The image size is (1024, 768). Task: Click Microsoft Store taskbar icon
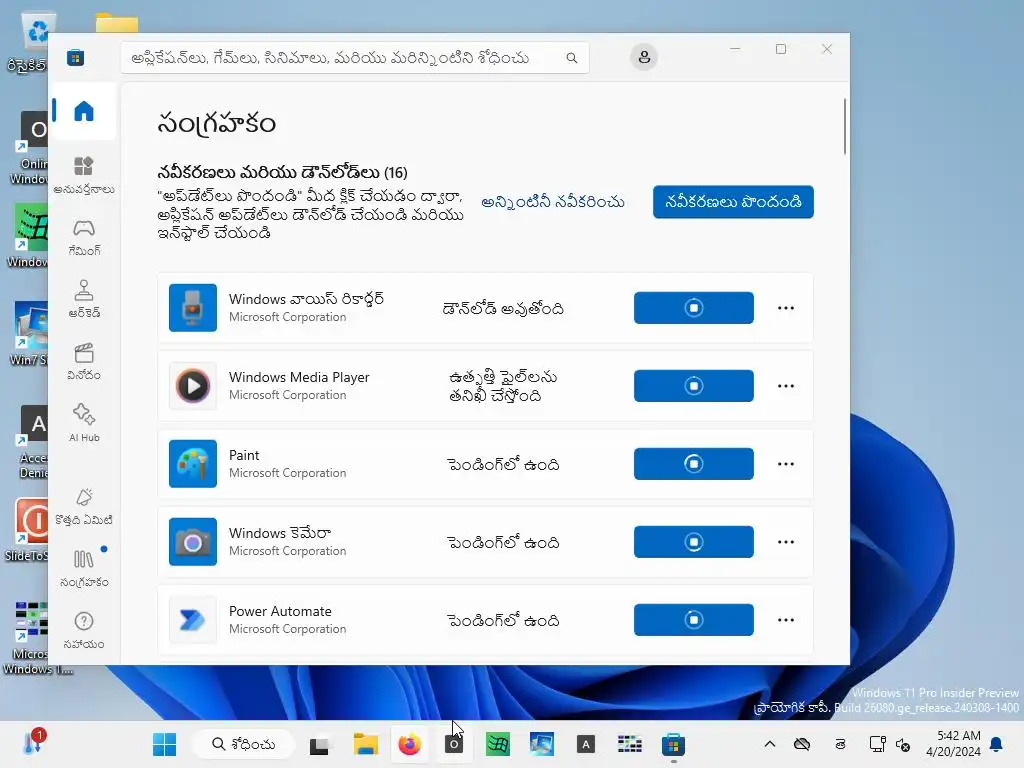tap(673, 744)
